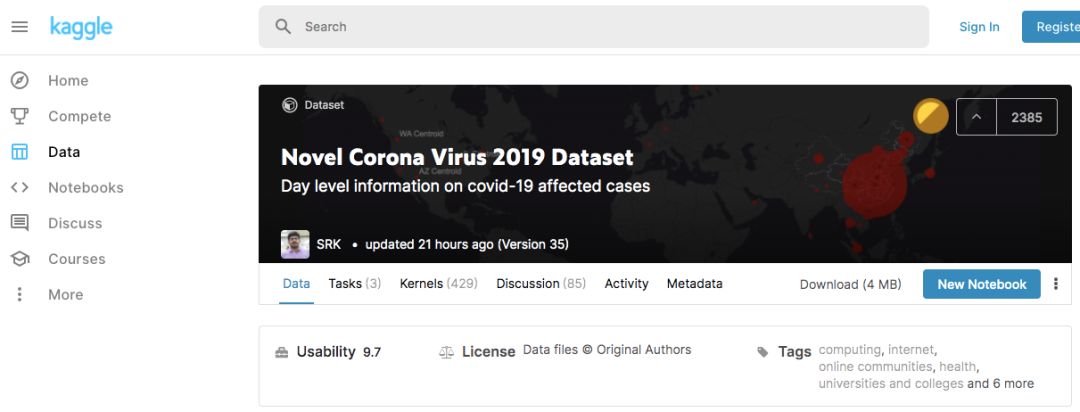Expand the More sidebar options

19,295
